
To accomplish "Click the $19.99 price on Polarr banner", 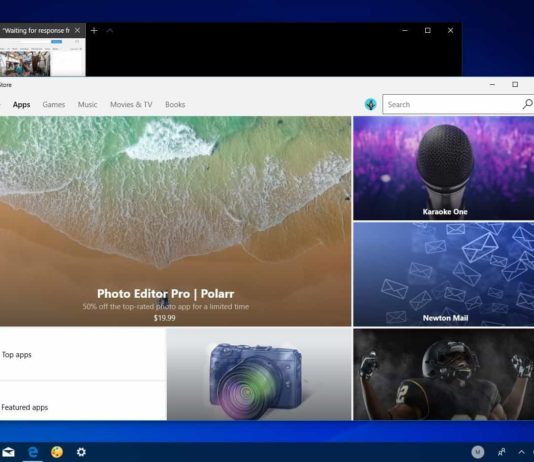I will 164,318.
